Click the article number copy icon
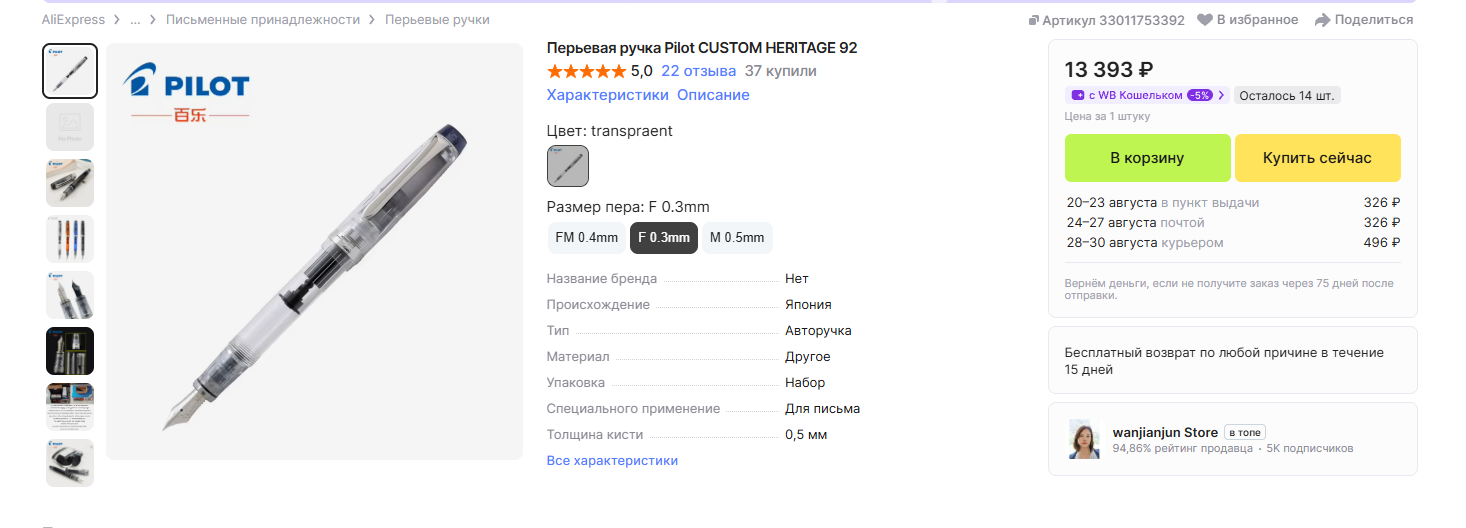Image resolution: width=1466 pixels, height=528 pixels. [1034, 20]
